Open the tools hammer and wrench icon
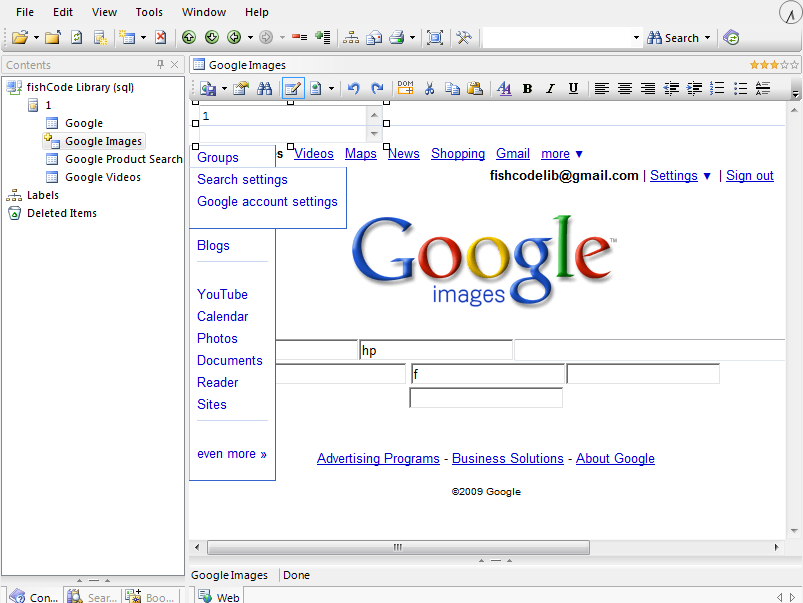The height and width of the screenshot is (603, 803). [464, 37]
